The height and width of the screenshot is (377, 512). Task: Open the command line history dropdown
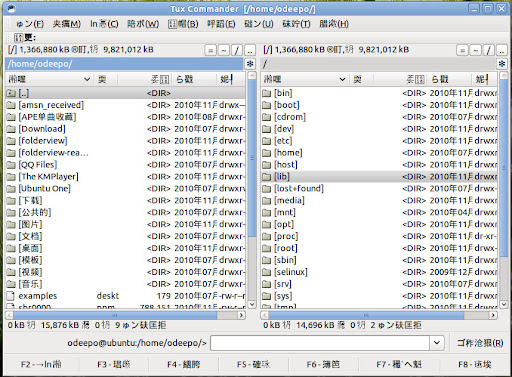pos(437,343)
